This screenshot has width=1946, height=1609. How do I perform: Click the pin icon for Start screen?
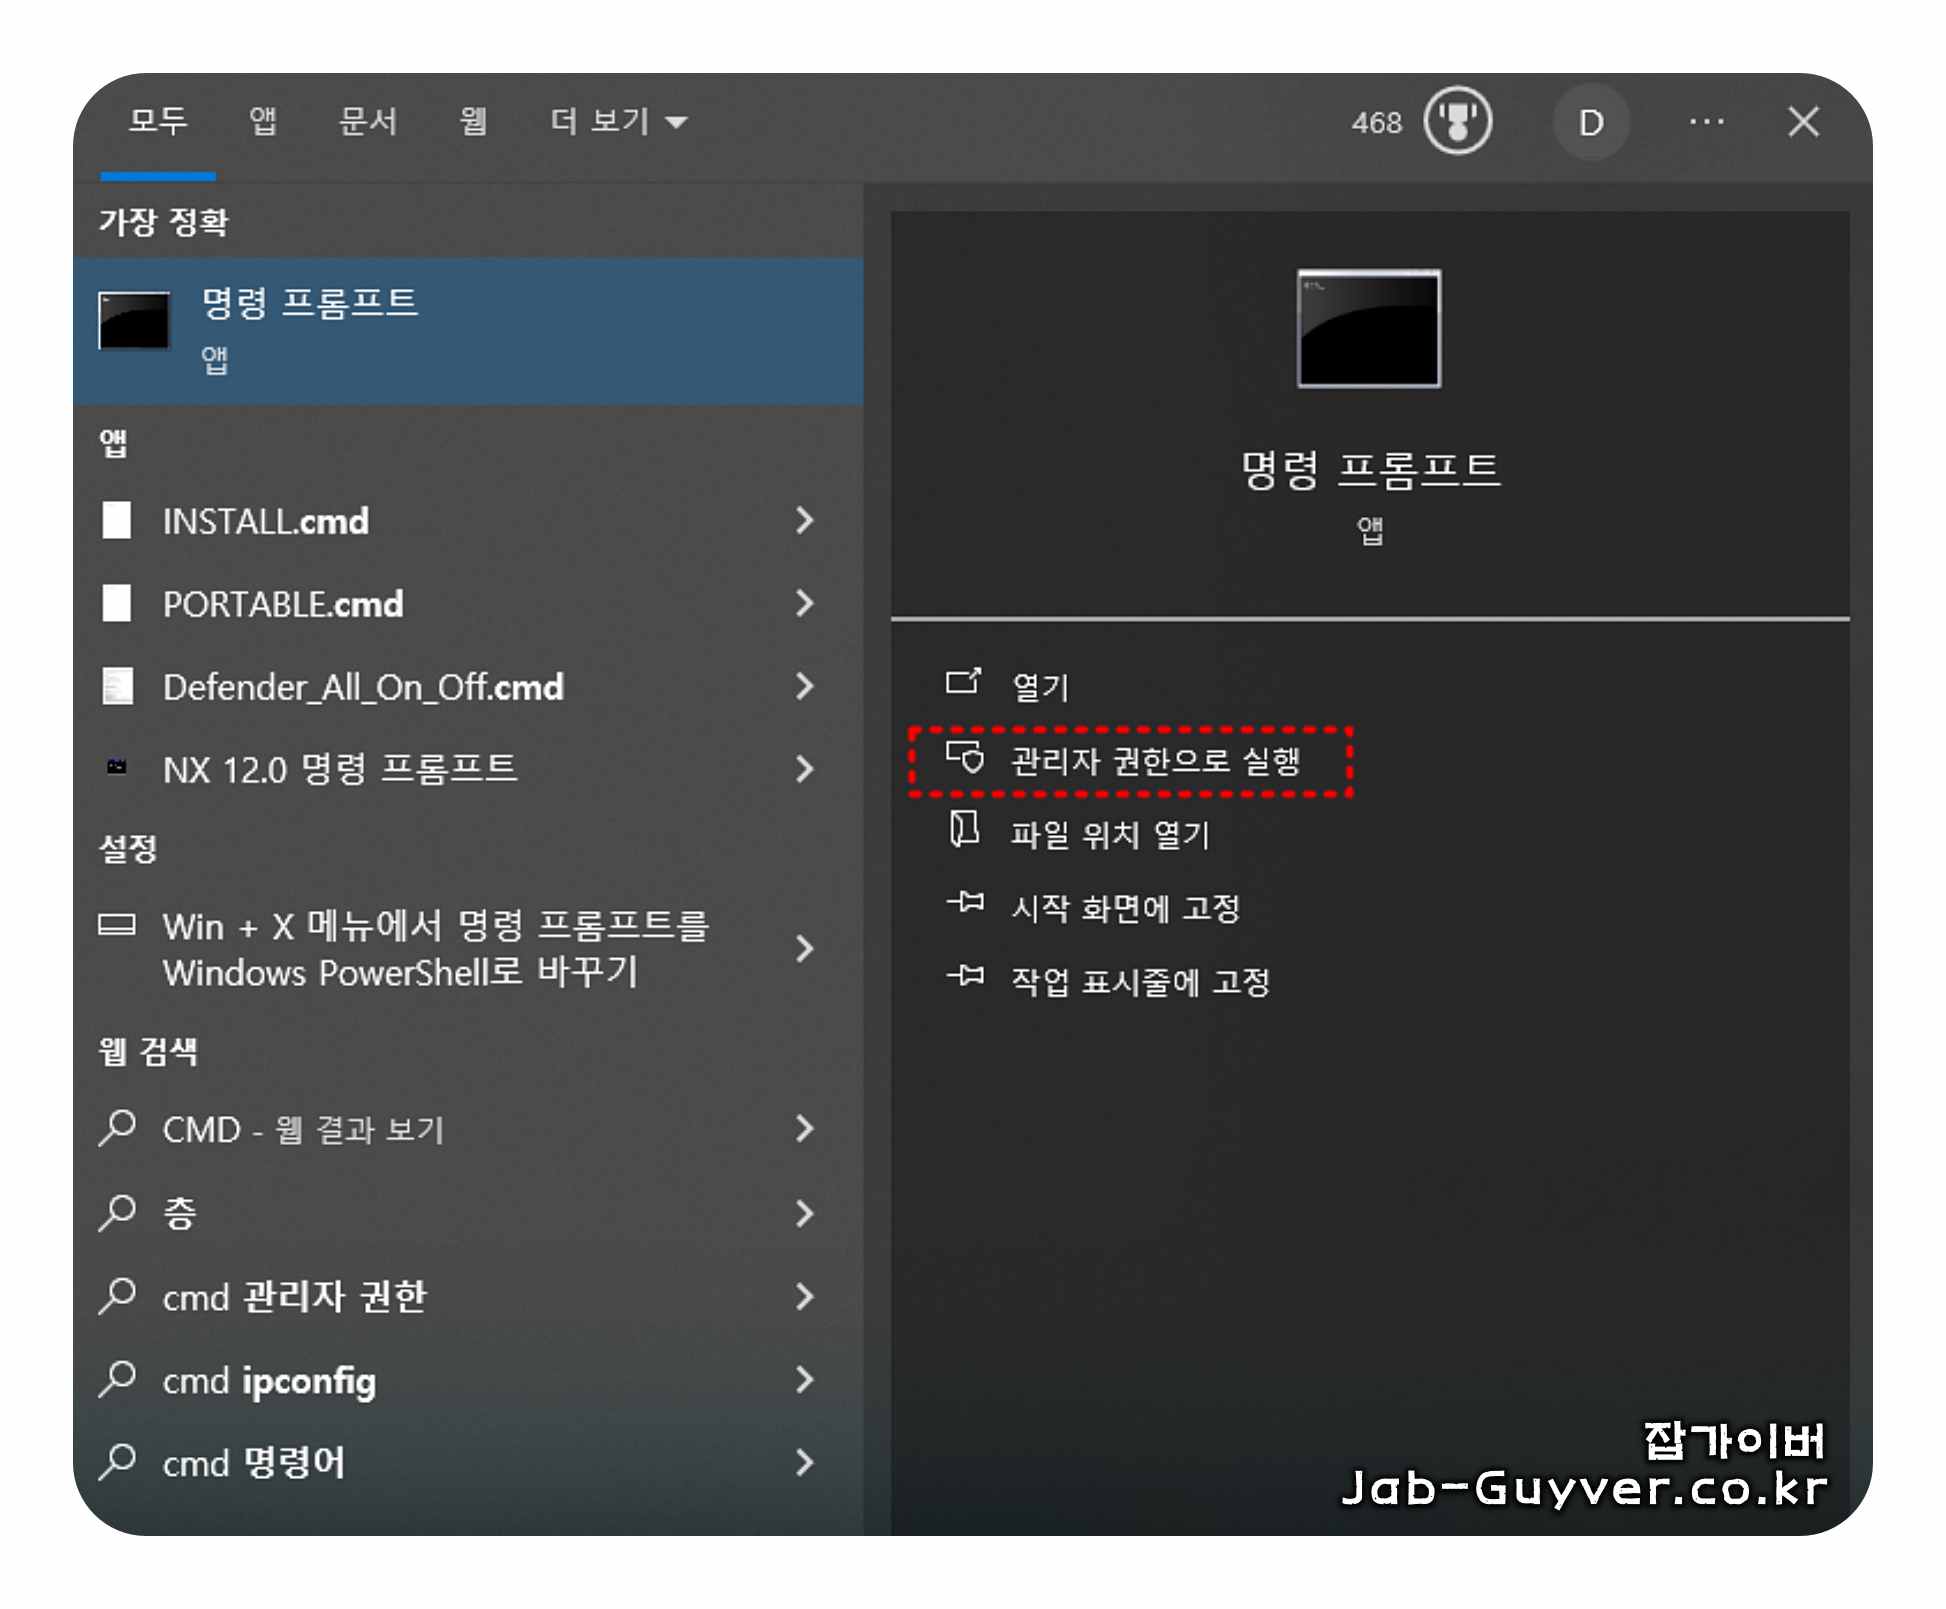[965, 904]
